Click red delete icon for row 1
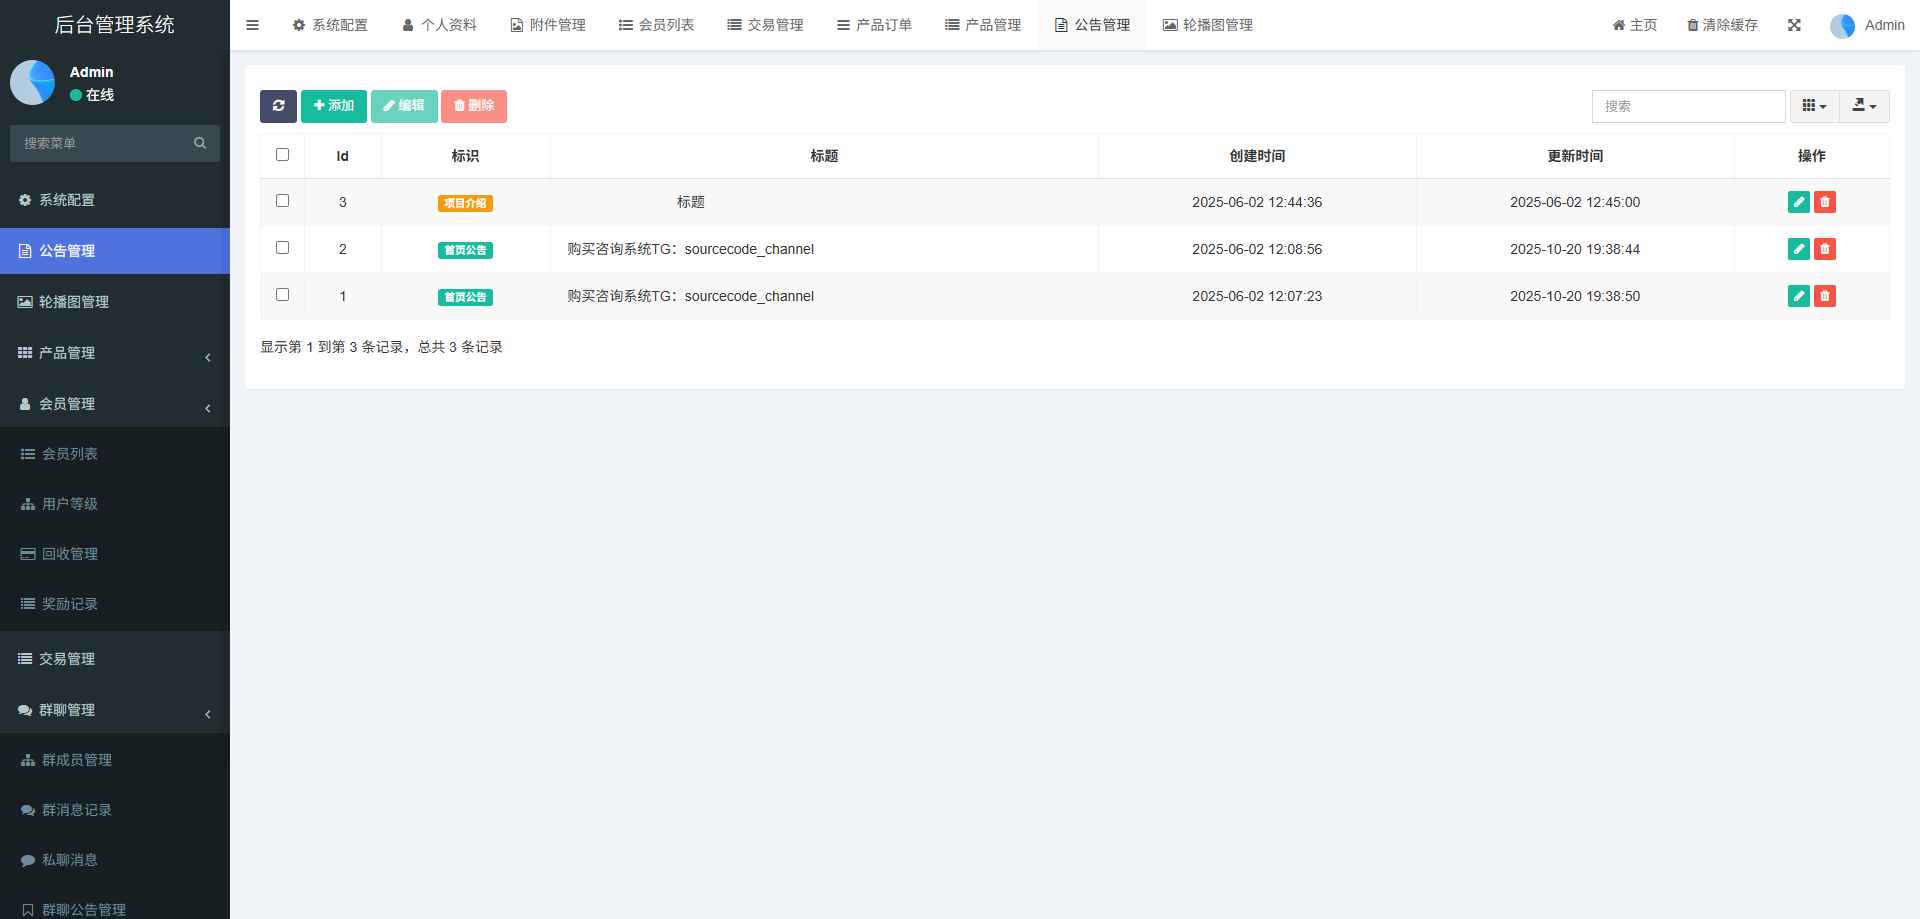The width and height of the screenshot is (1920, 919). 1825,296
